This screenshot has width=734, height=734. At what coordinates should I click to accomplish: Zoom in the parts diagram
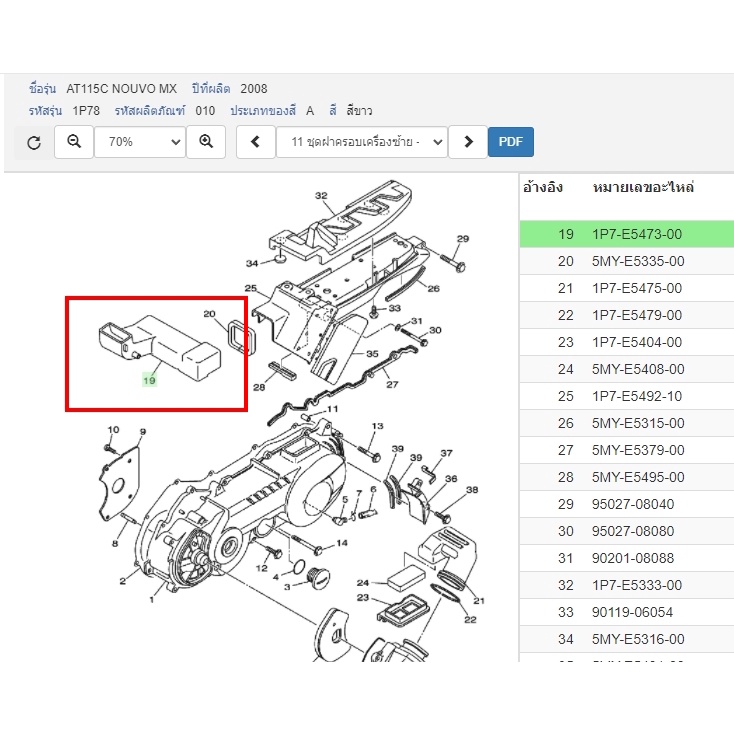coord(206,142)
